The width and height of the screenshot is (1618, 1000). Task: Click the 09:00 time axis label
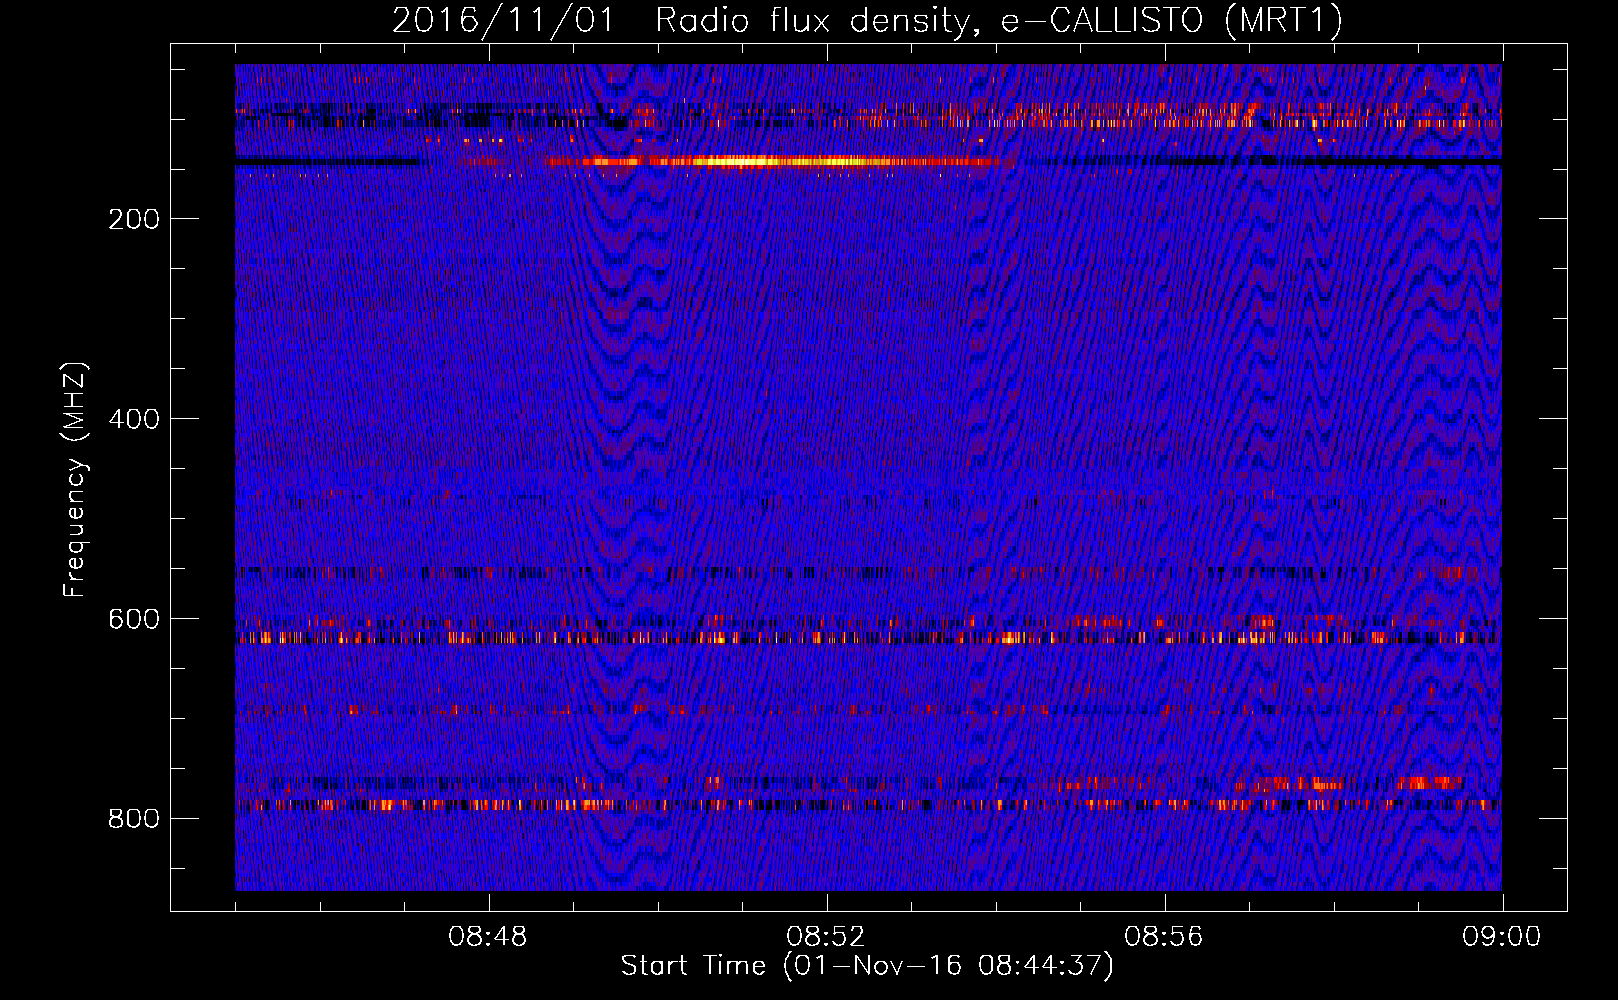click(1502, 937)
